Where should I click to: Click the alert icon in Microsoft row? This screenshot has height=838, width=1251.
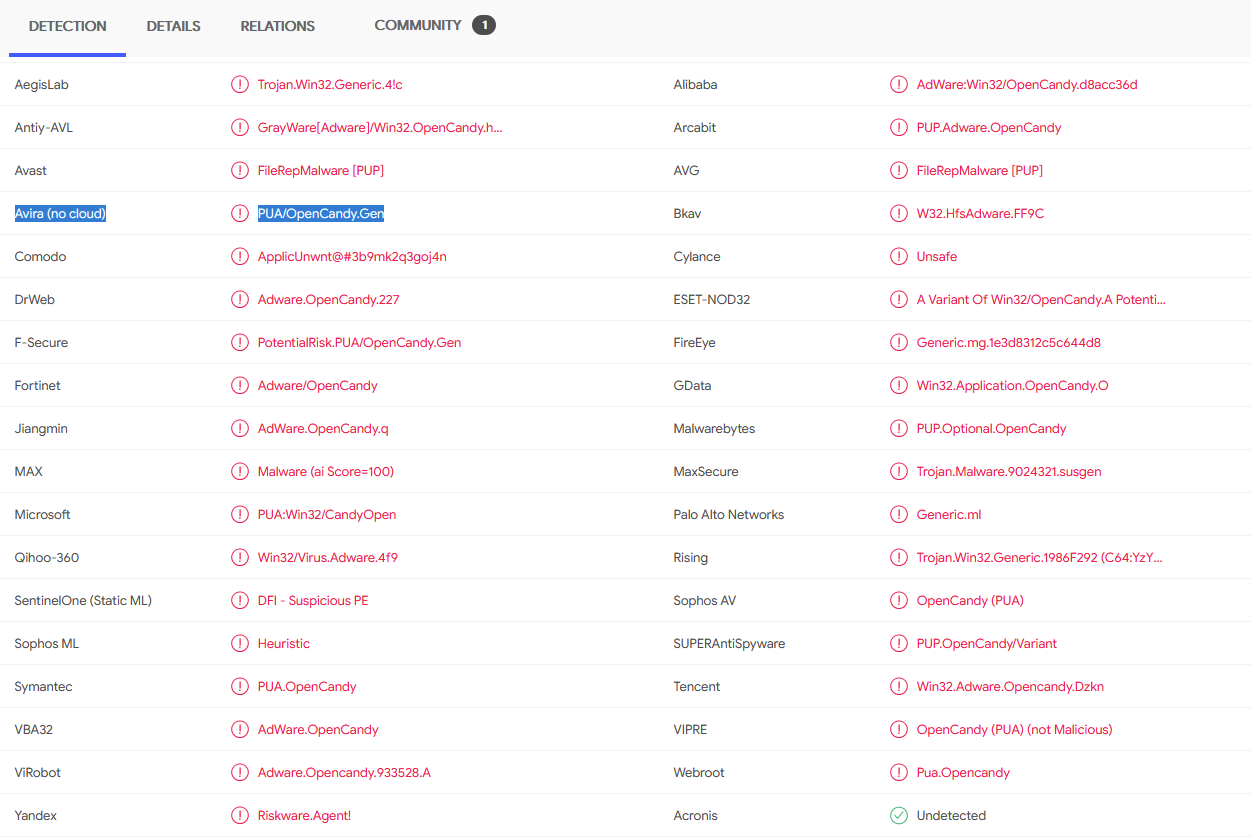tap(240, 515)
